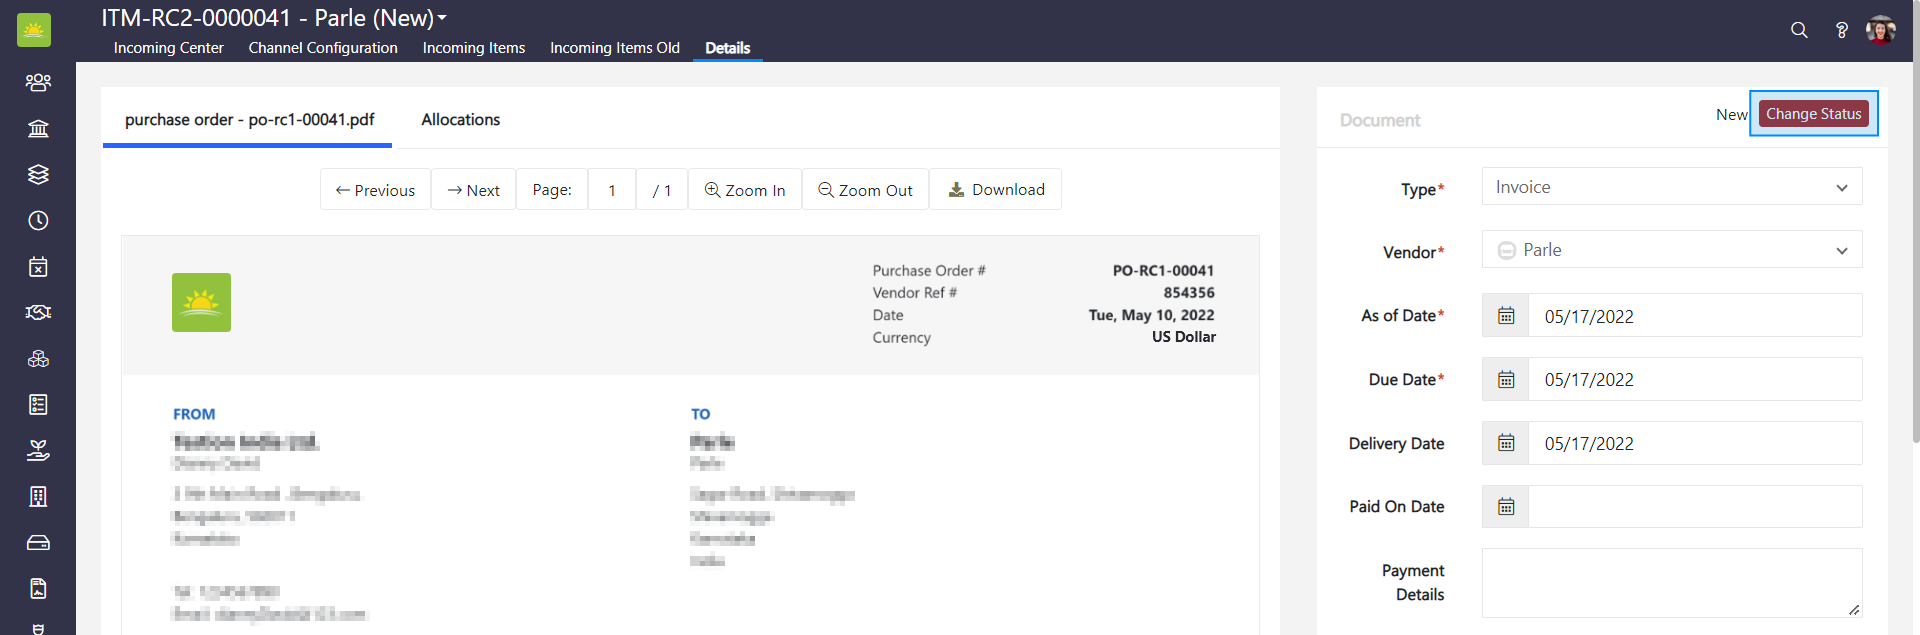Screen dimensions: 1920x635
Task: Click the Payment Details text area
Action: pyautogui.click(x=1671, y=582)
